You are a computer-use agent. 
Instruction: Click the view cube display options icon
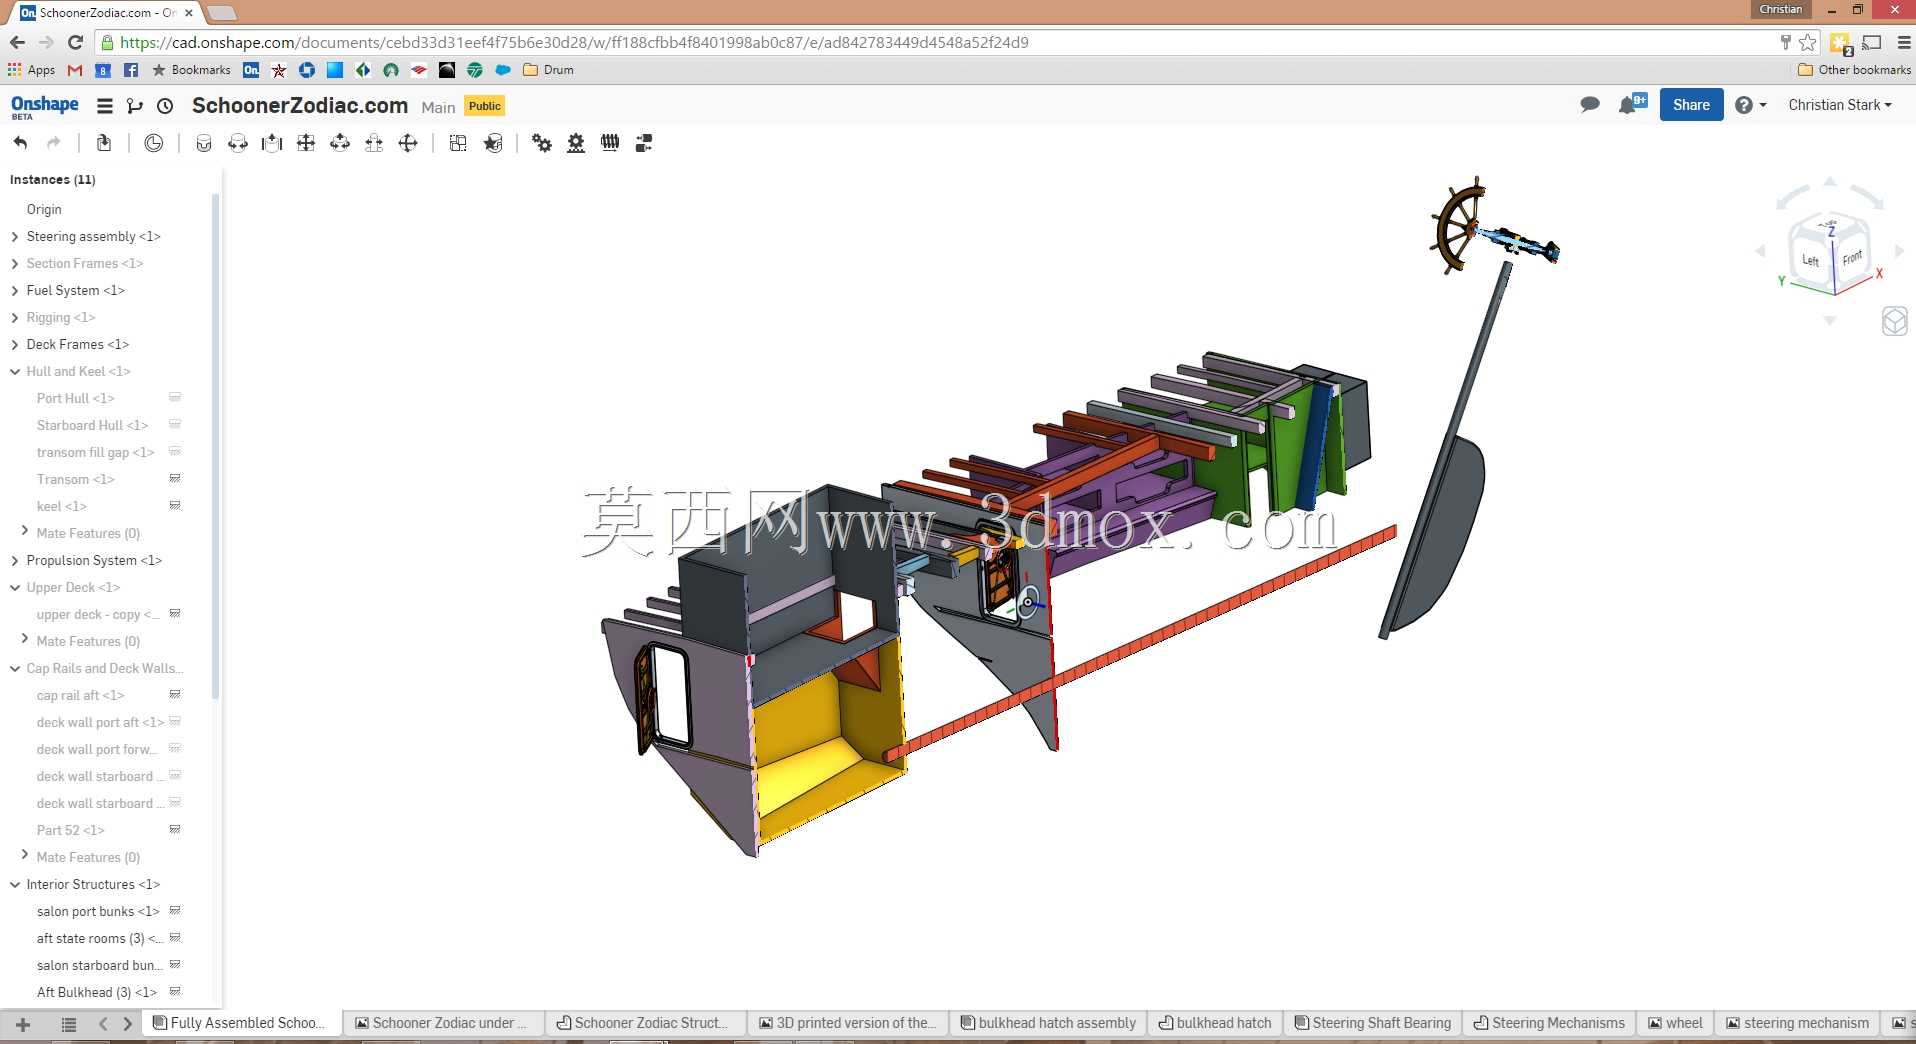click(x=1895, y=321)
